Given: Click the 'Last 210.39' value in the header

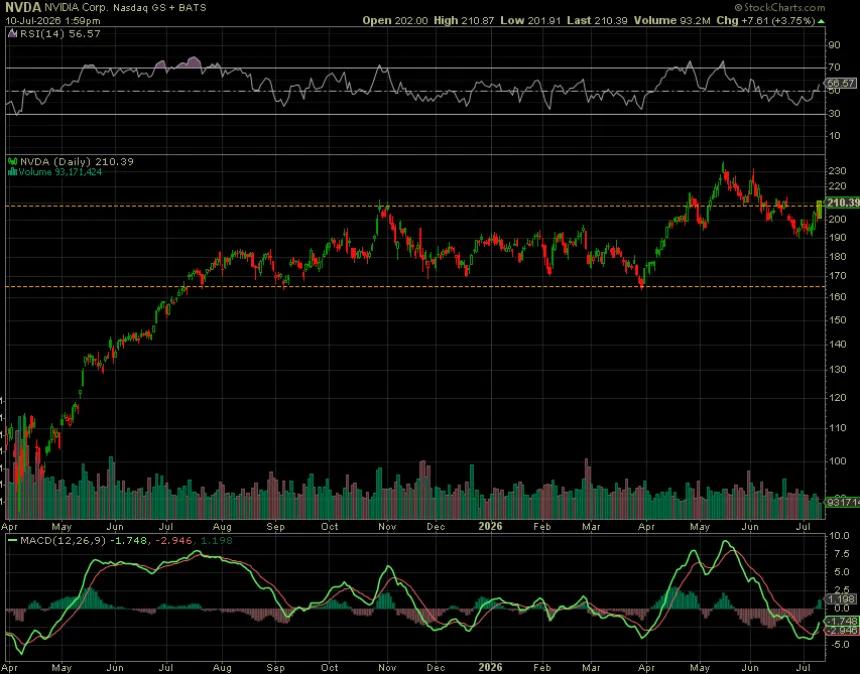Looking at the screenshot, I should (x=597, y=20).
